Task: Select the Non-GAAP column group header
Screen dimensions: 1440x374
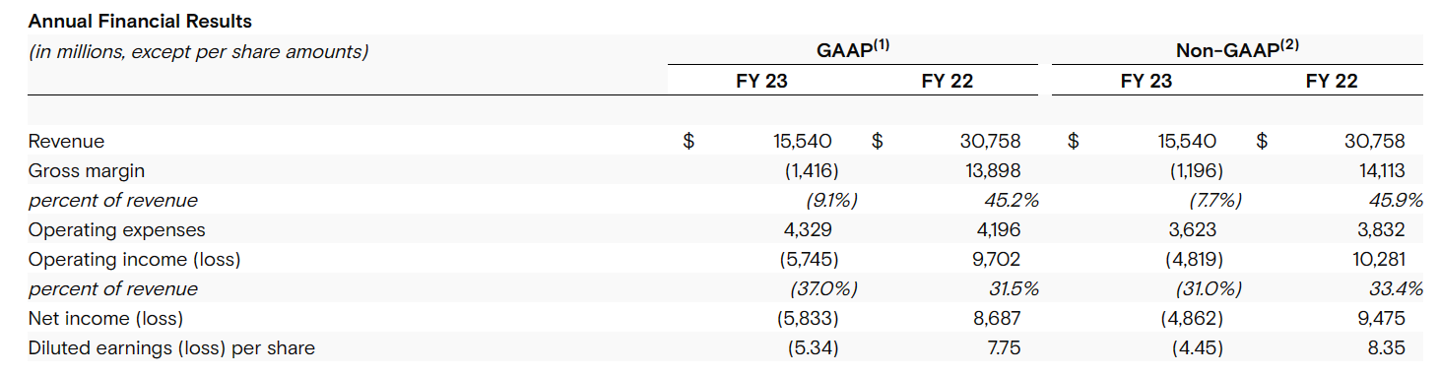Action: (1237, 48)
